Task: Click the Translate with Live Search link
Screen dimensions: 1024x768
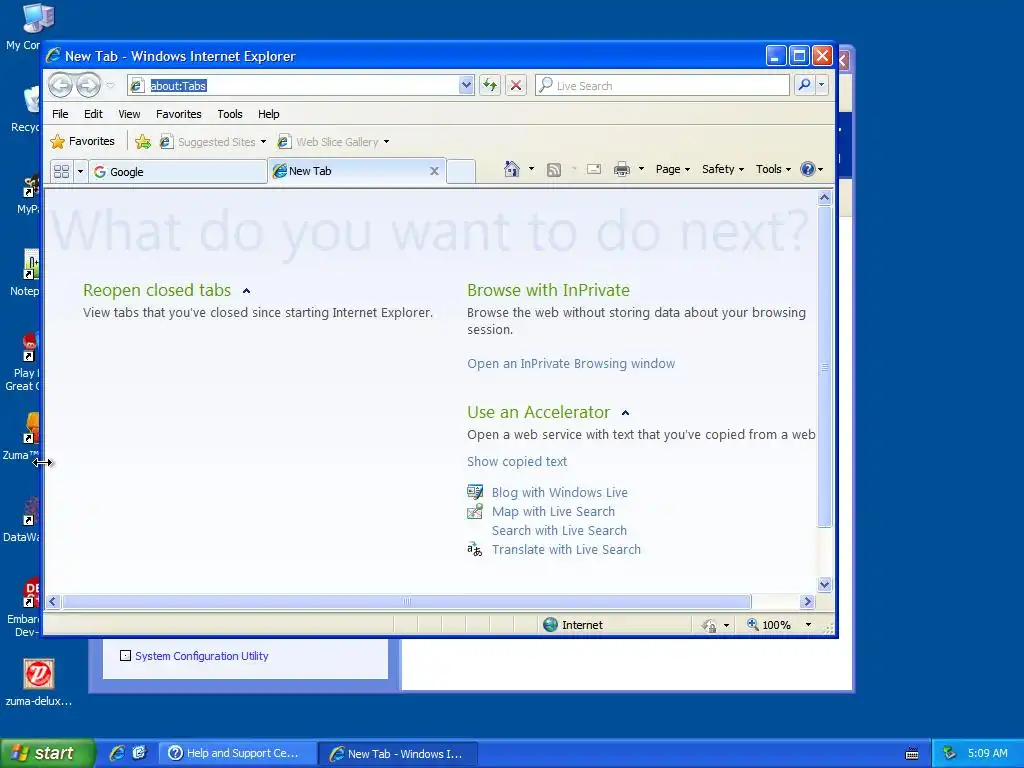Action: (x=566, y=549)
